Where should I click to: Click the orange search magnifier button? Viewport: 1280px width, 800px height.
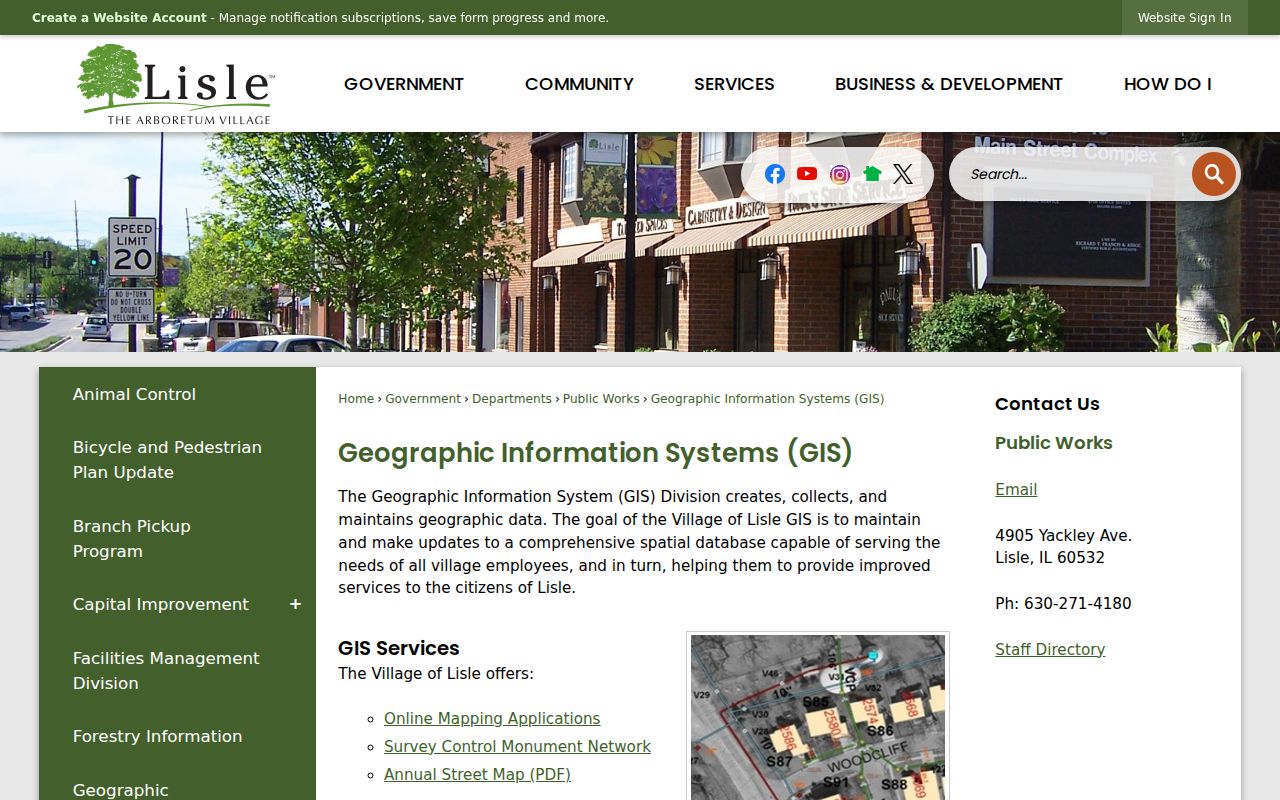[x=1214, y=174]
